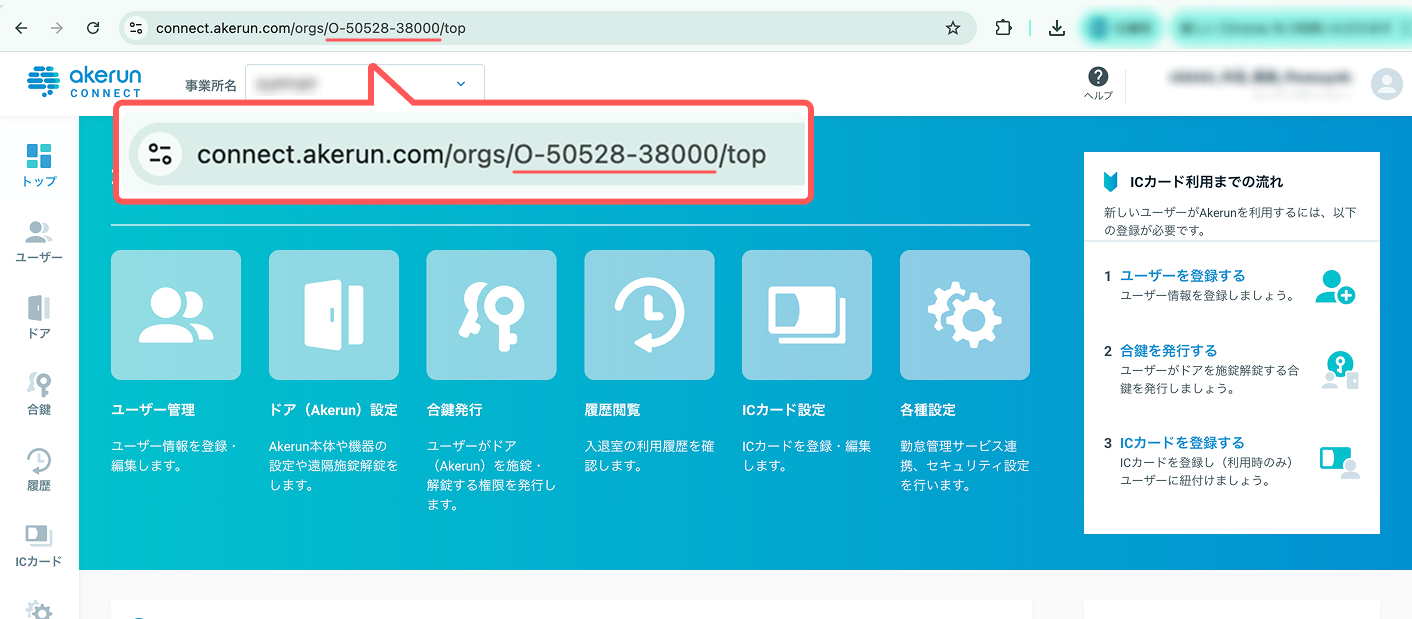Open 合鍵 in the sidebar

click(x=39, y=393)
